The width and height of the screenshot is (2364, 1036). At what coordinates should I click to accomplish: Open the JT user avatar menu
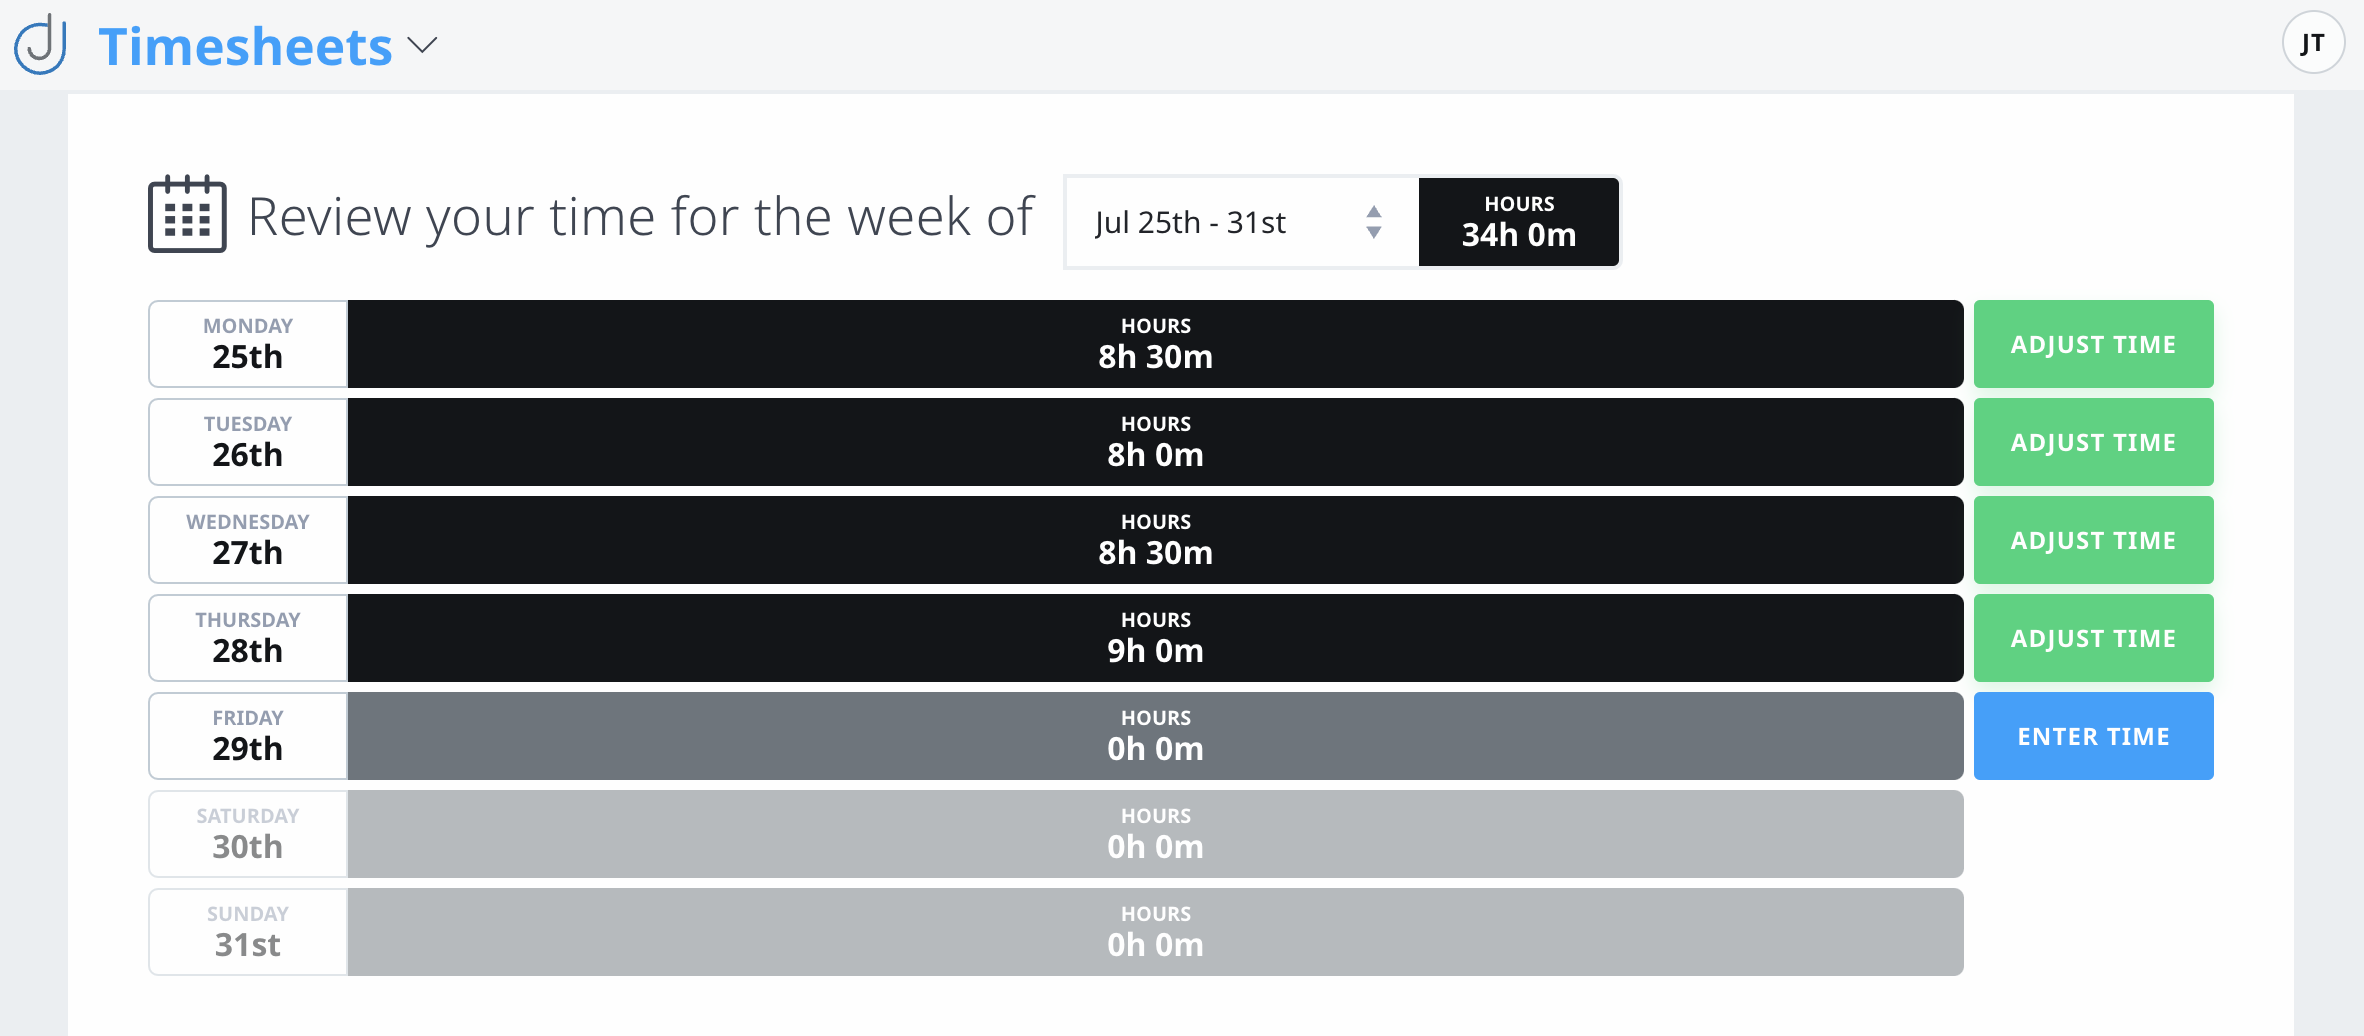(x=2314, y=43)
